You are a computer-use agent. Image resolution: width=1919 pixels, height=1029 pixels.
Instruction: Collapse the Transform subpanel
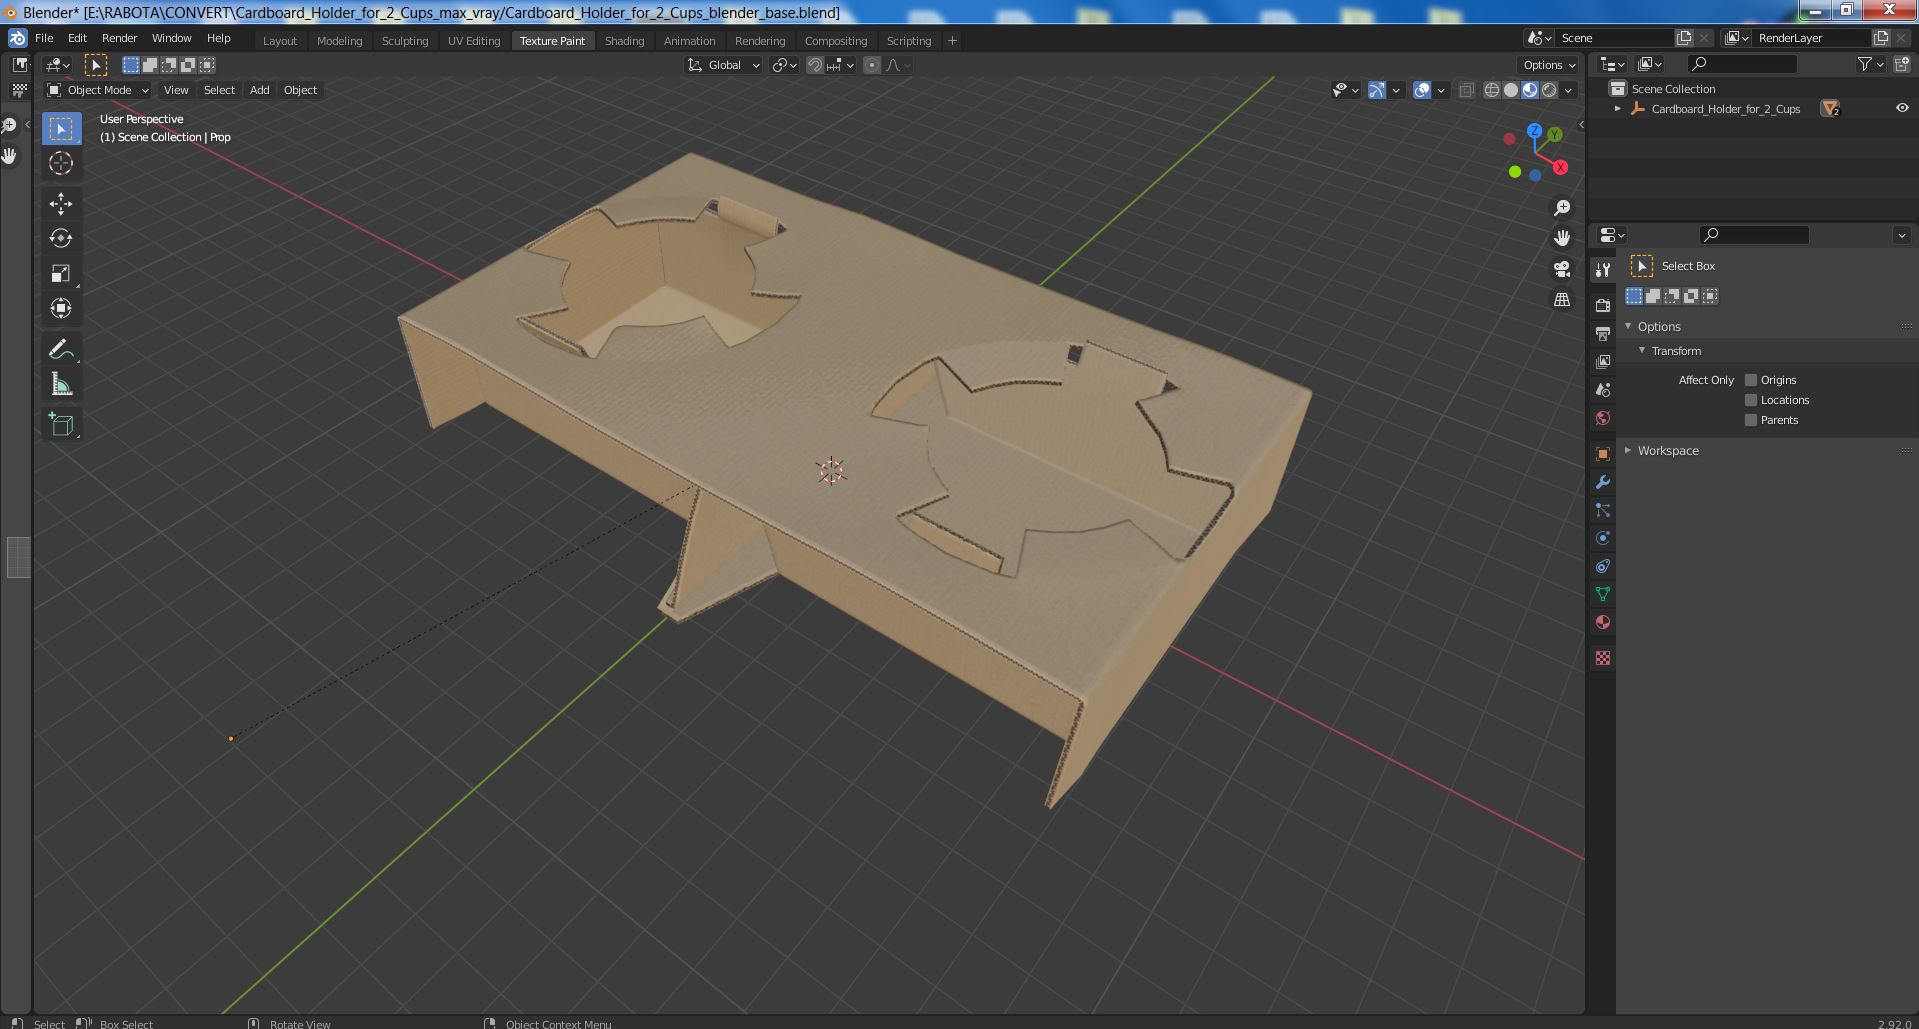pyautogui.click(x=1642, y=351)
